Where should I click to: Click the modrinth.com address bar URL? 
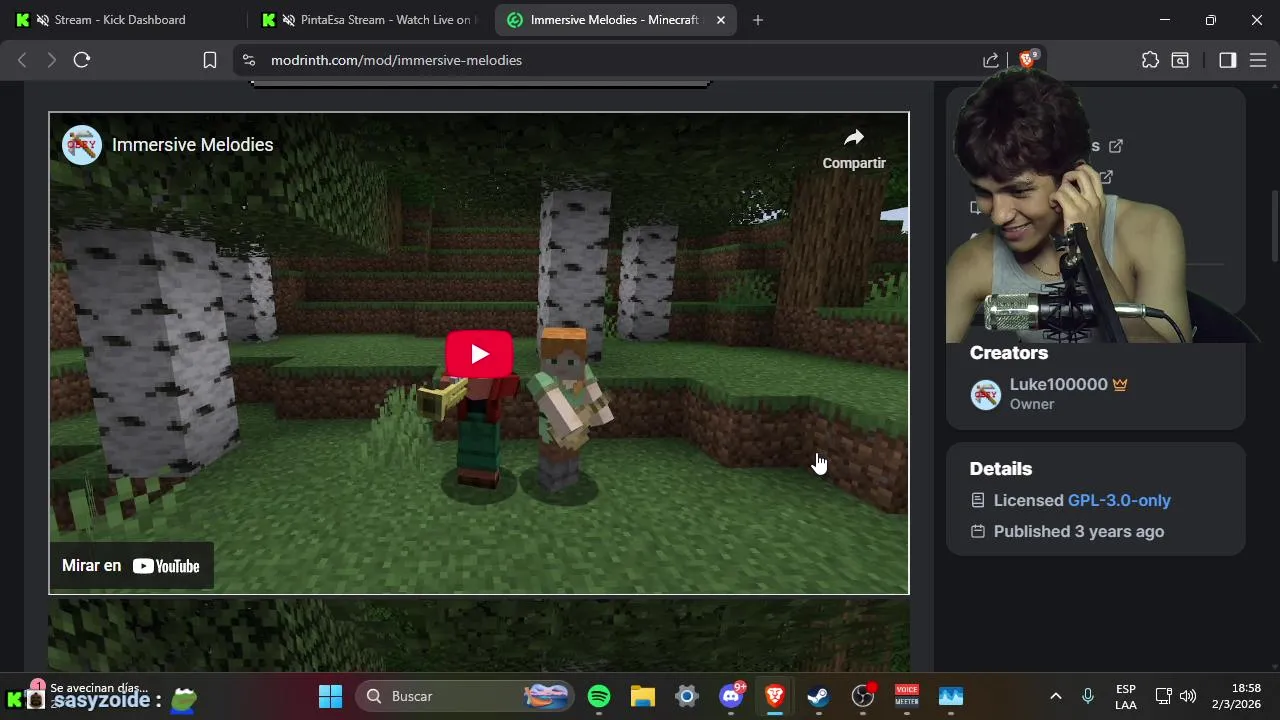396,60
